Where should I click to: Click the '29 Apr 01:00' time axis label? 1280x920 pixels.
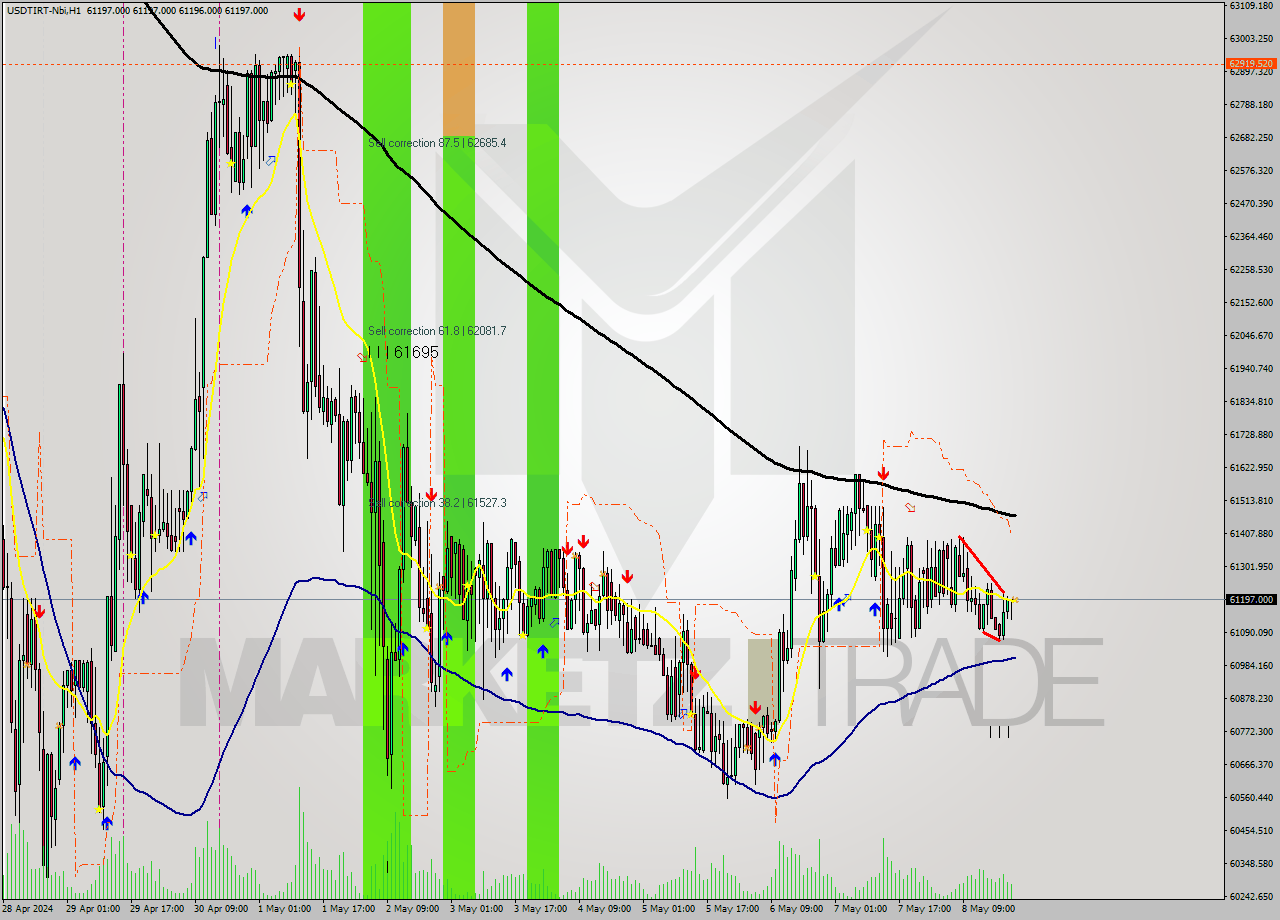click(92, 909)
